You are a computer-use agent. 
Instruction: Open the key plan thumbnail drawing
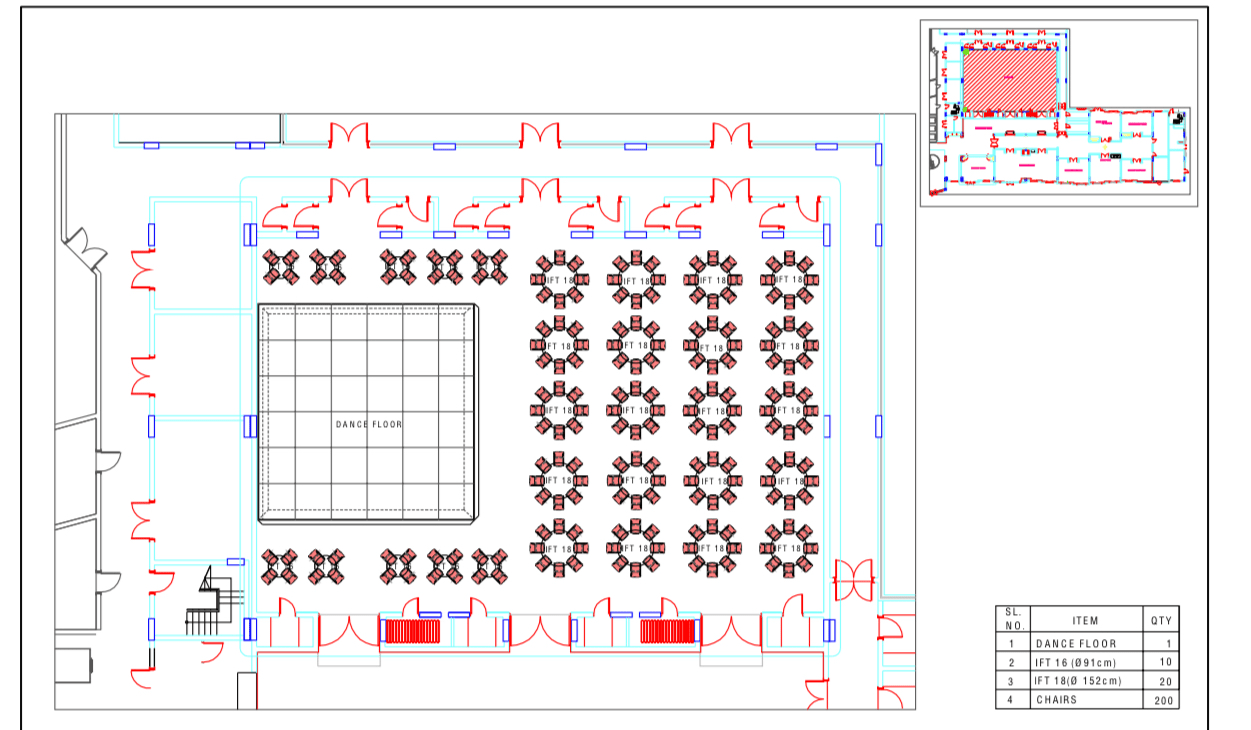tap(1058, 113)
